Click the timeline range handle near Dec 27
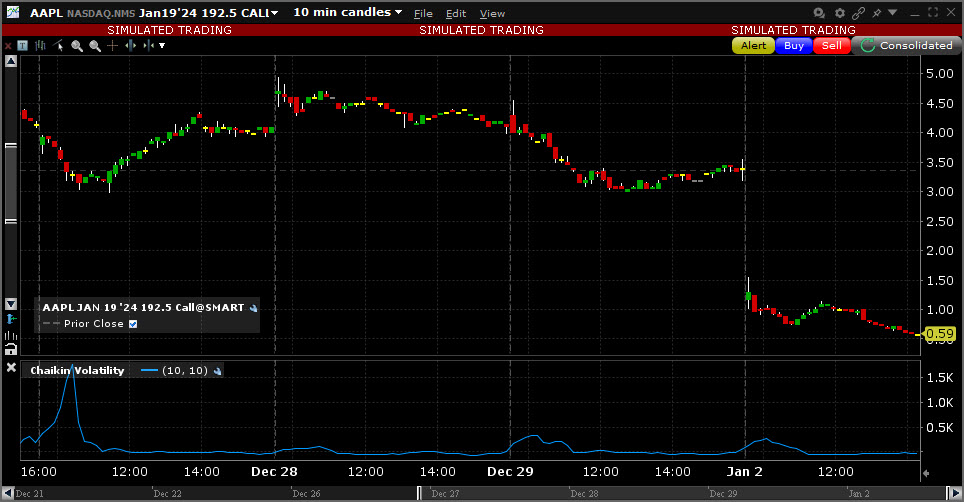 tap(419, 493)
